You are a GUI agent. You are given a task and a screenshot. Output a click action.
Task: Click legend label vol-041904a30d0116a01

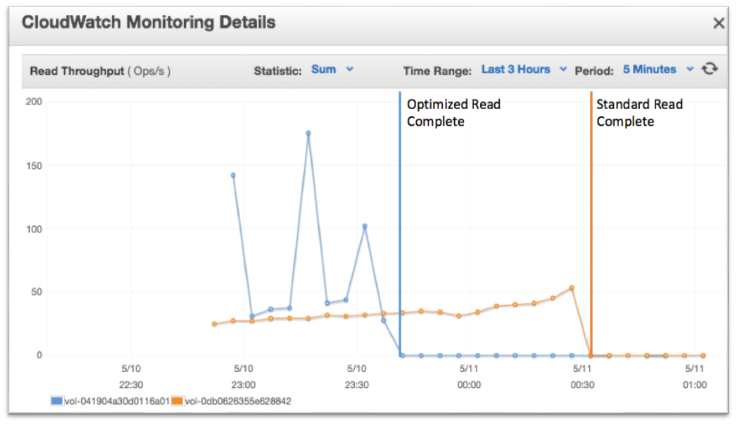[116, 401]
